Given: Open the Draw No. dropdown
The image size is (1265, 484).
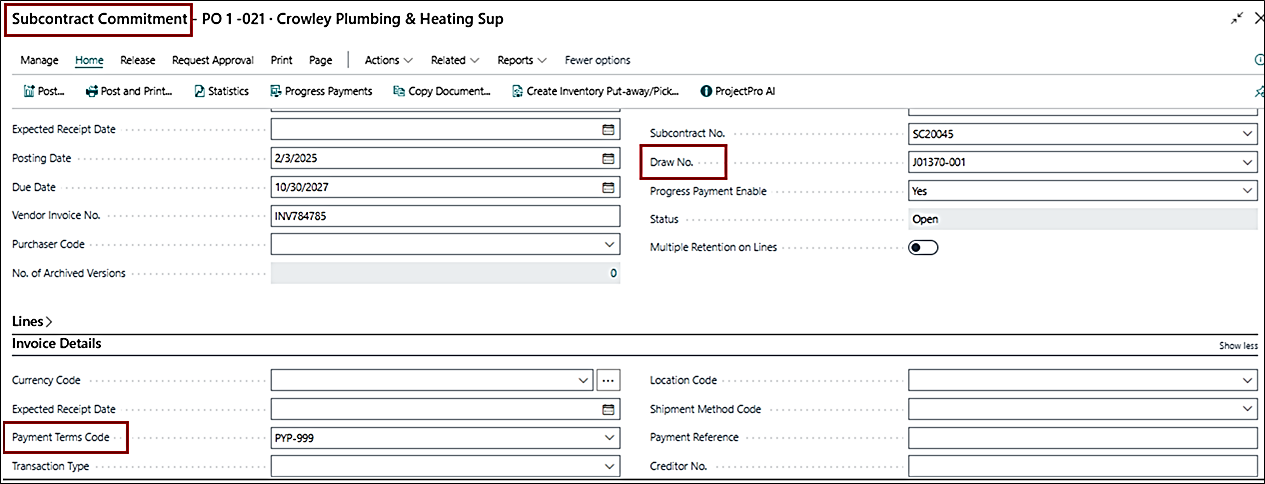Looking at the screenshot, I should click(x=1246, y=162).
